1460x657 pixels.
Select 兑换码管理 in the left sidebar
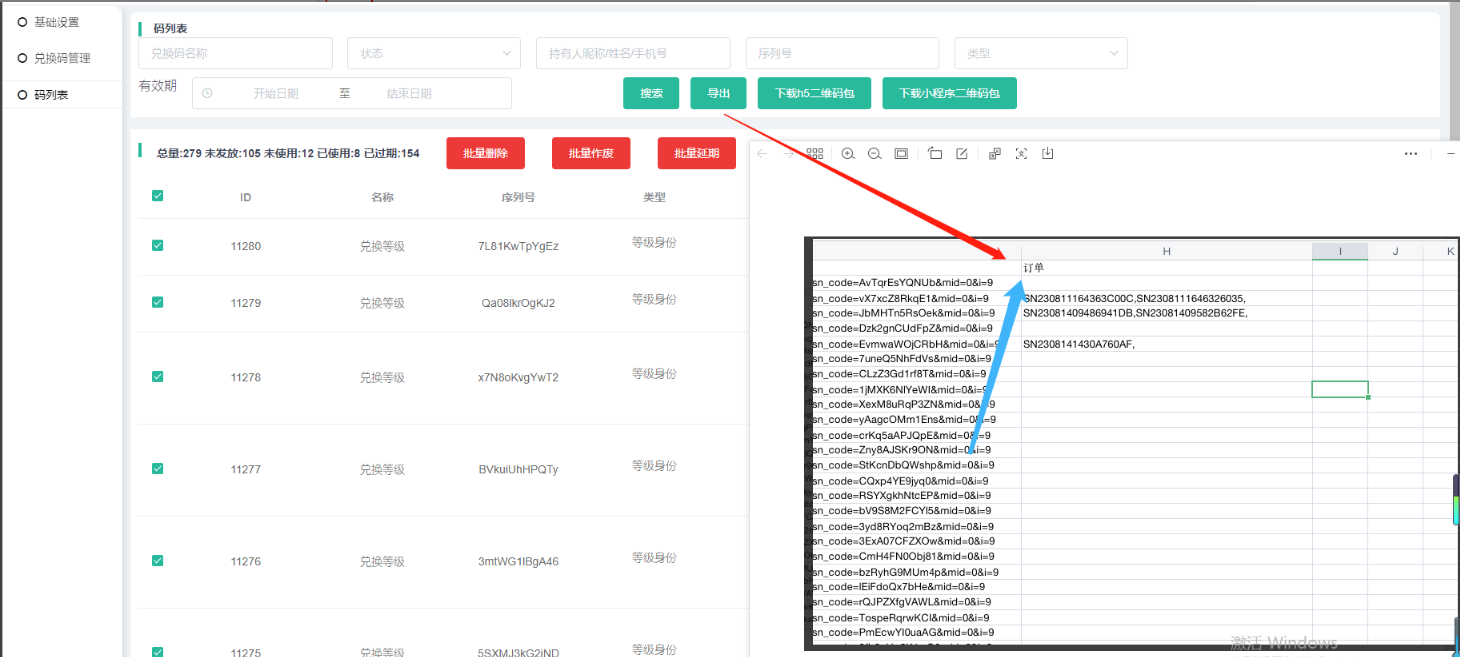(x=62, y=59)
